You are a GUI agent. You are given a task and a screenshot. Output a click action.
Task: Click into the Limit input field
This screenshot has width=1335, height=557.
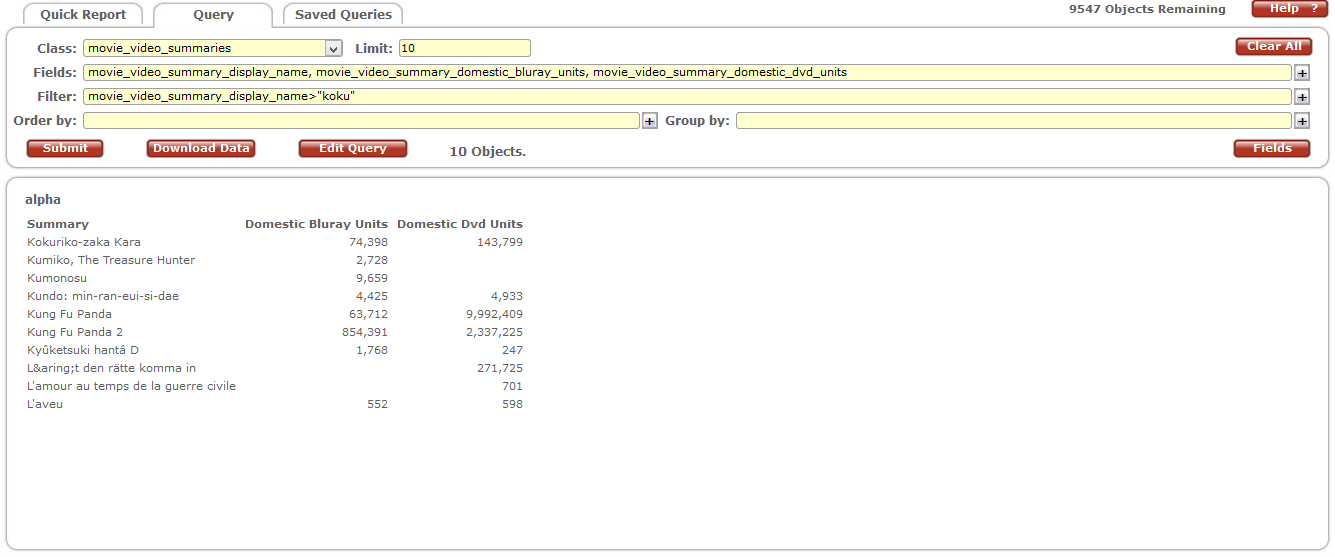pyautogui.click(x=464, y=48)
